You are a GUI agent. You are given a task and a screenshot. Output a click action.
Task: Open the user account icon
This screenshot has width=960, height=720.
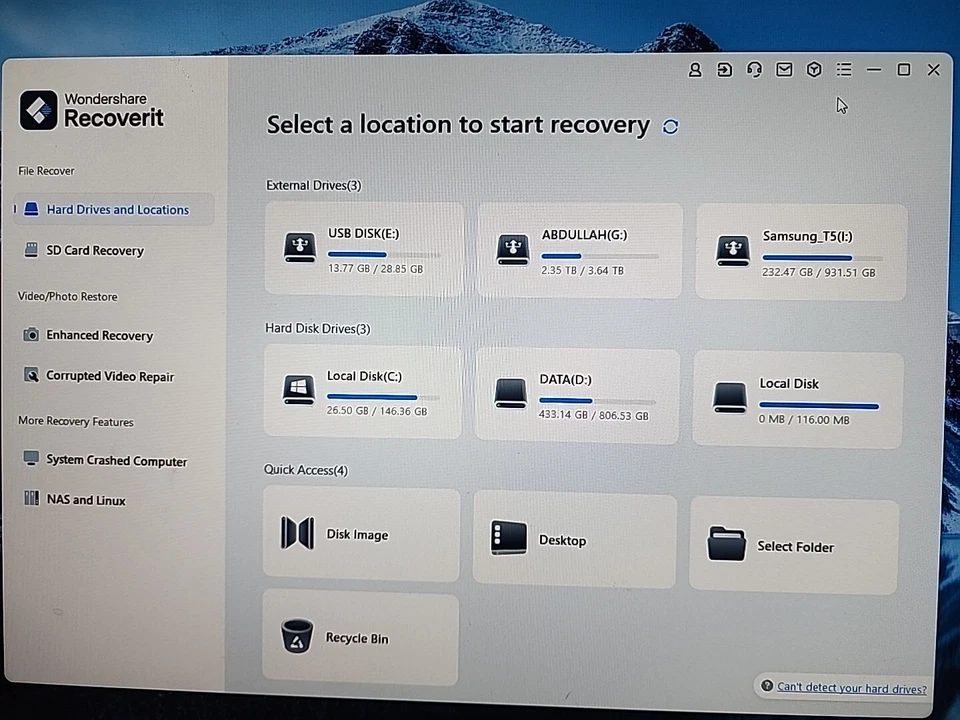pyautogui.click(x=695, y=69)
